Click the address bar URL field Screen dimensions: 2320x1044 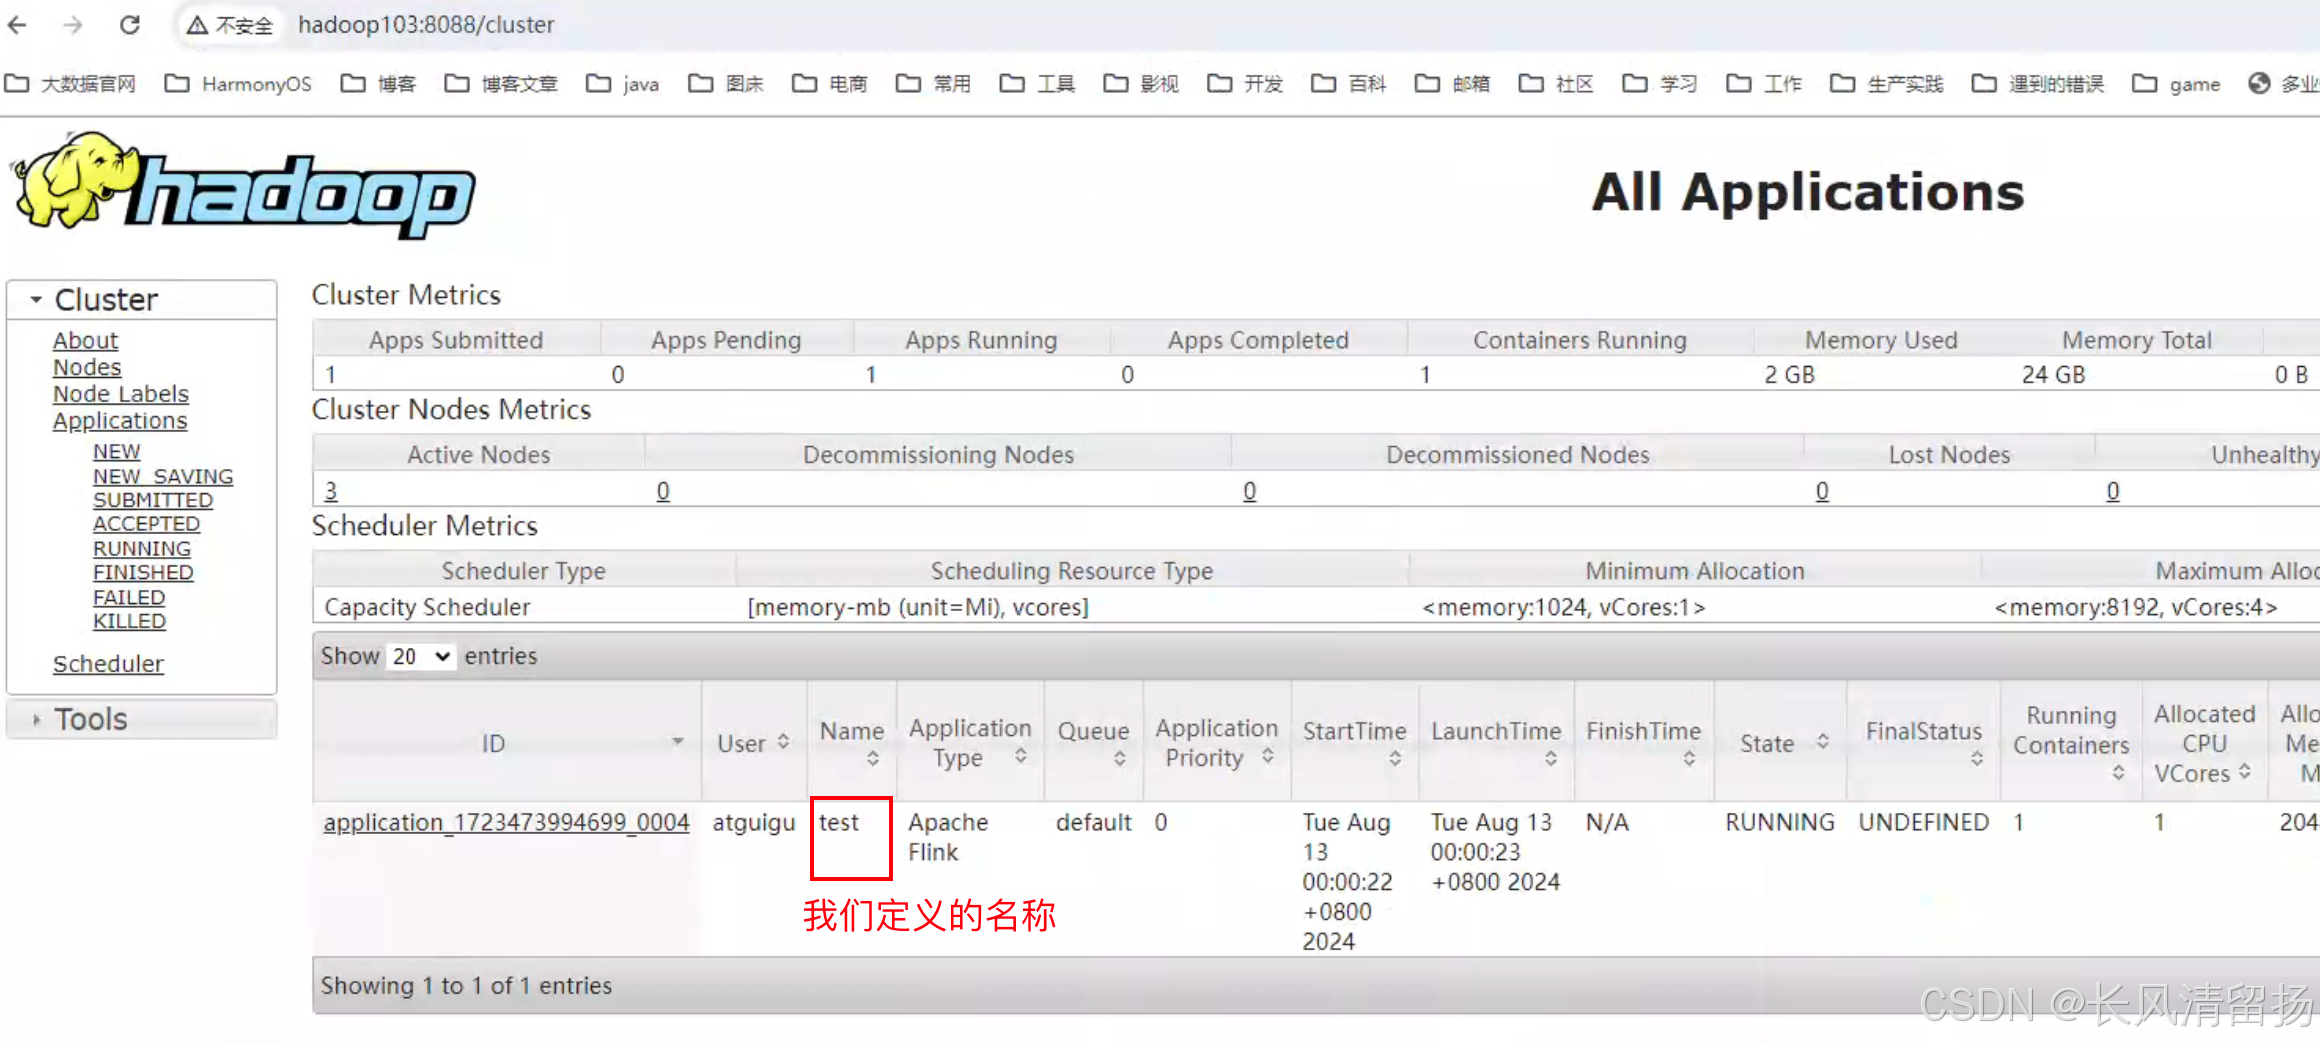426,25
